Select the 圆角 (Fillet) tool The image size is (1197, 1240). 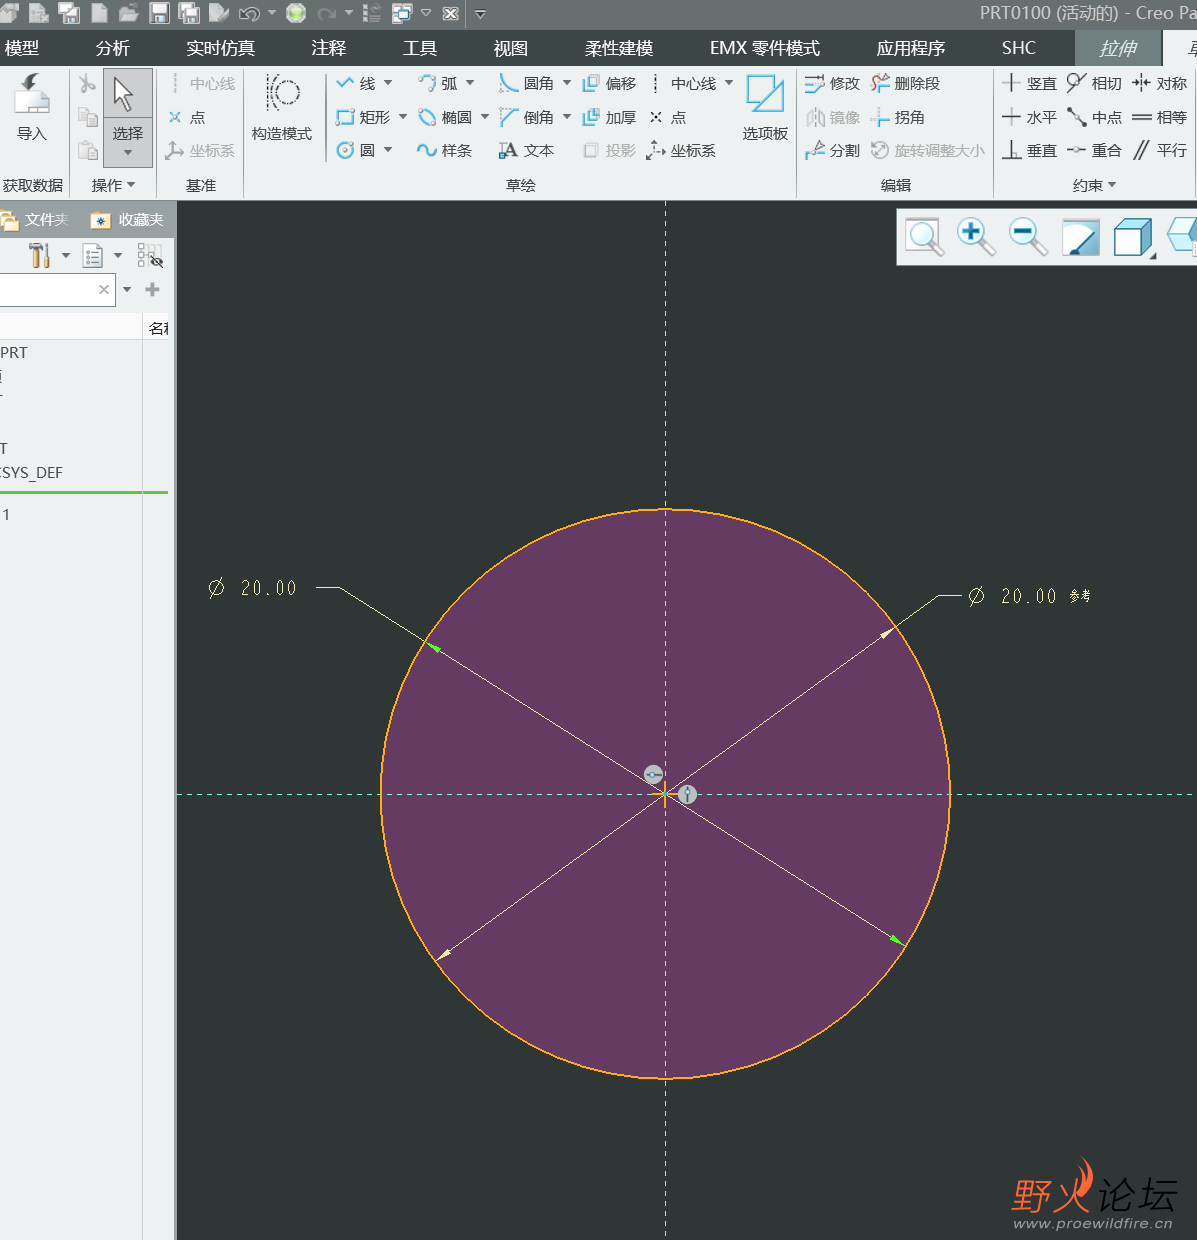coord(527,83)
